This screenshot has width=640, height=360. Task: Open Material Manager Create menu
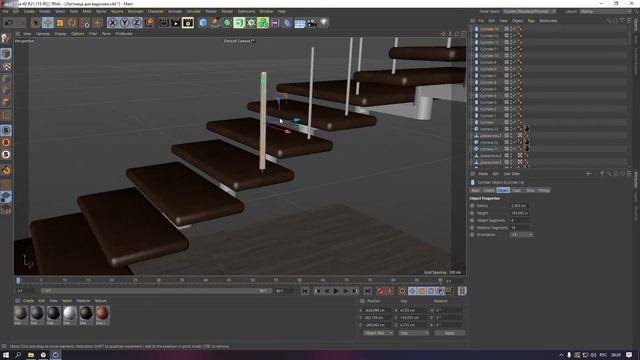coord(29,301)
